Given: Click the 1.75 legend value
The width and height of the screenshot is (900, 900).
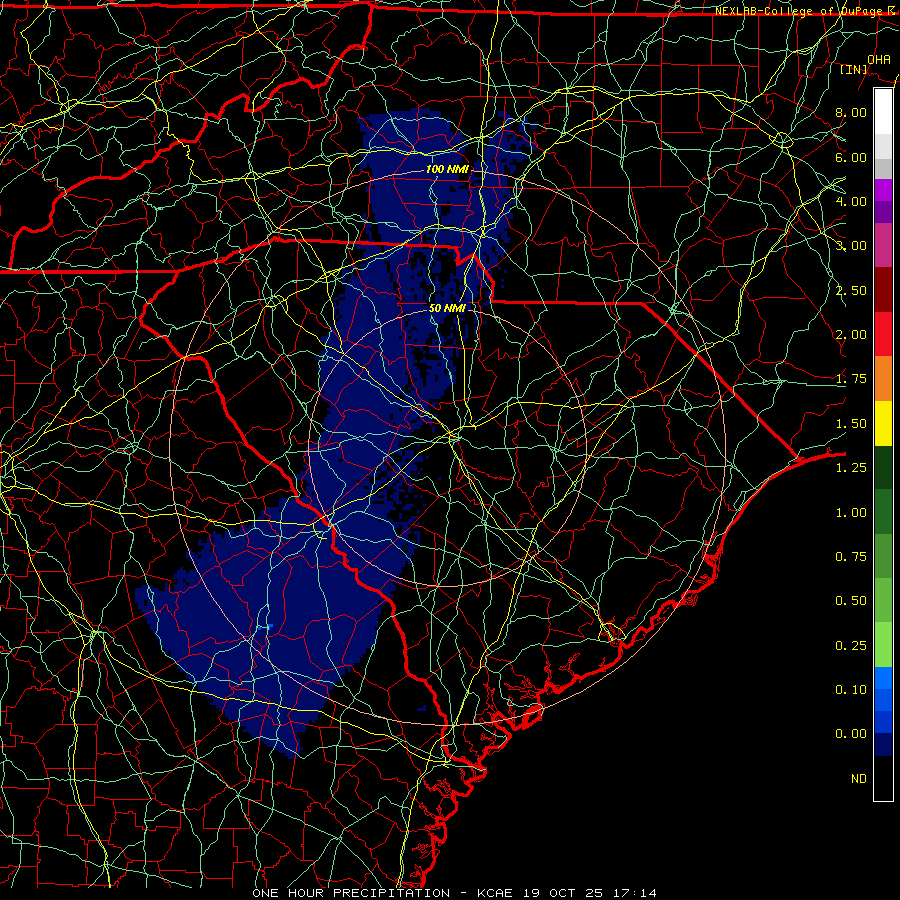Looking at the screenshot, I should click(851, 379).
